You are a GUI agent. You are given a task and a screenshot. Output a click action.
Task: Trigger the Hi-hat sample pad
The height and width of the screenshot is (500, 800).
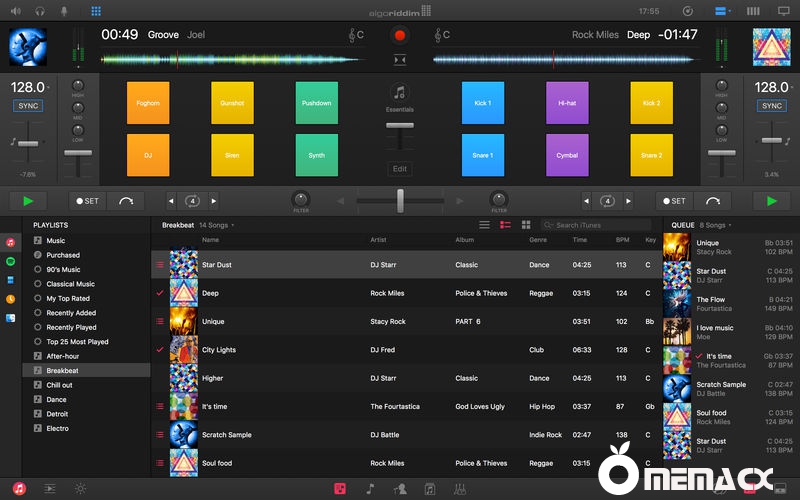[x=567, y=103]
